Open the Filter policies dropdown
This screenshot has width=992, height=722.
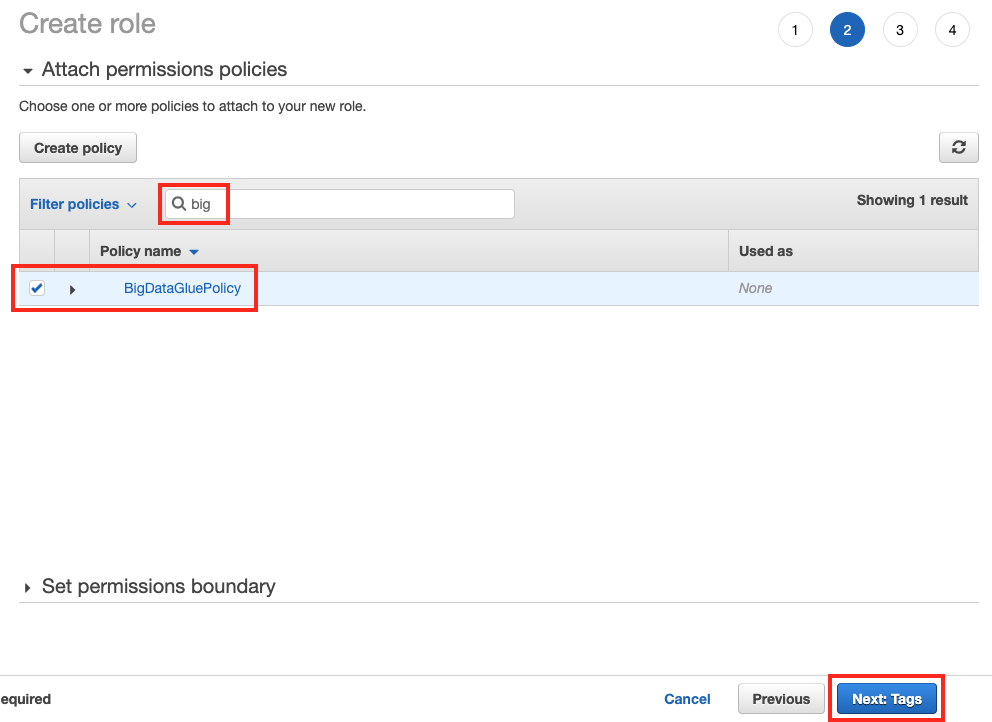(x=83, y=204)
